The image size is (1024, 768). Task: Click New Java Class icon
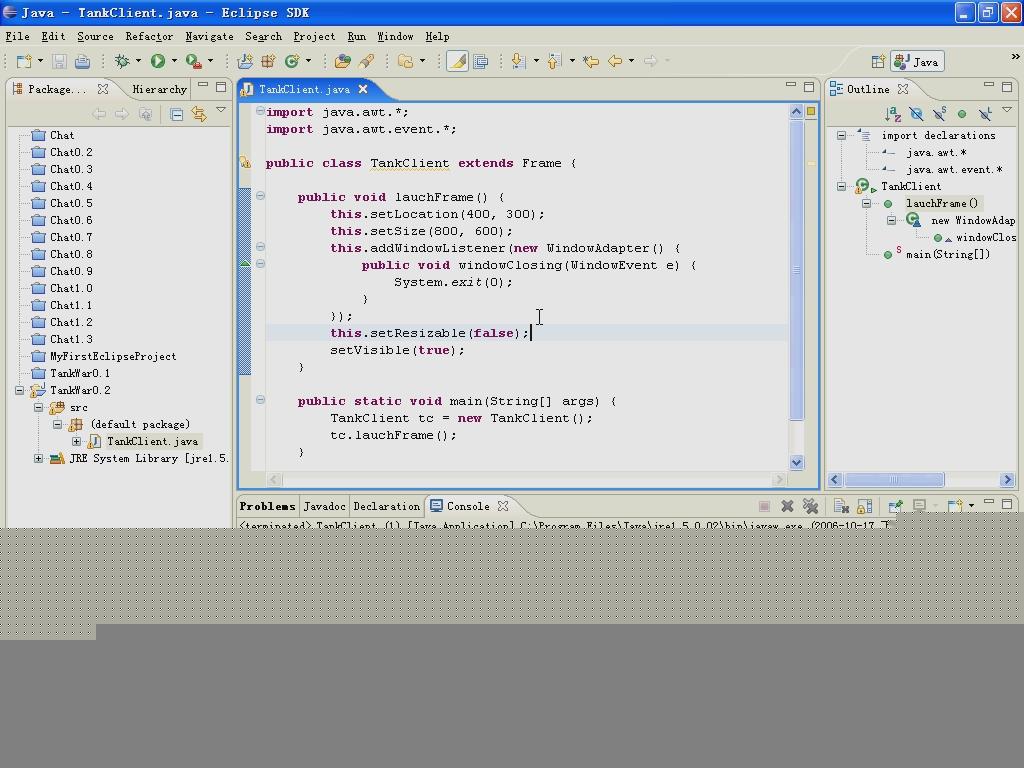tap(291, 61)
